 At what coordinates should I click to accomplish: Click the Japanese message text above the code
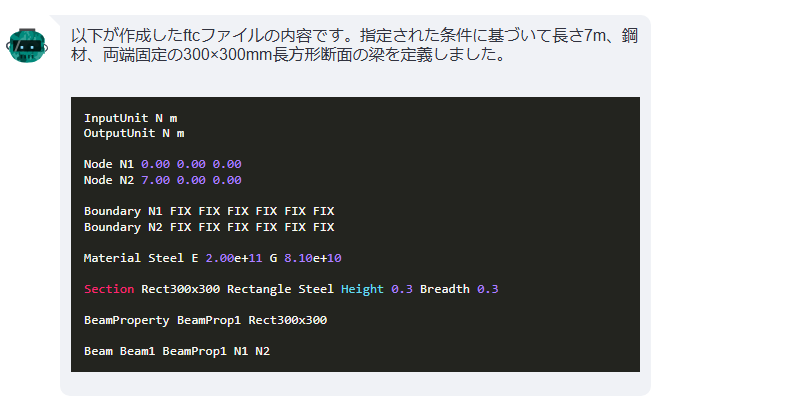(355, 46)
